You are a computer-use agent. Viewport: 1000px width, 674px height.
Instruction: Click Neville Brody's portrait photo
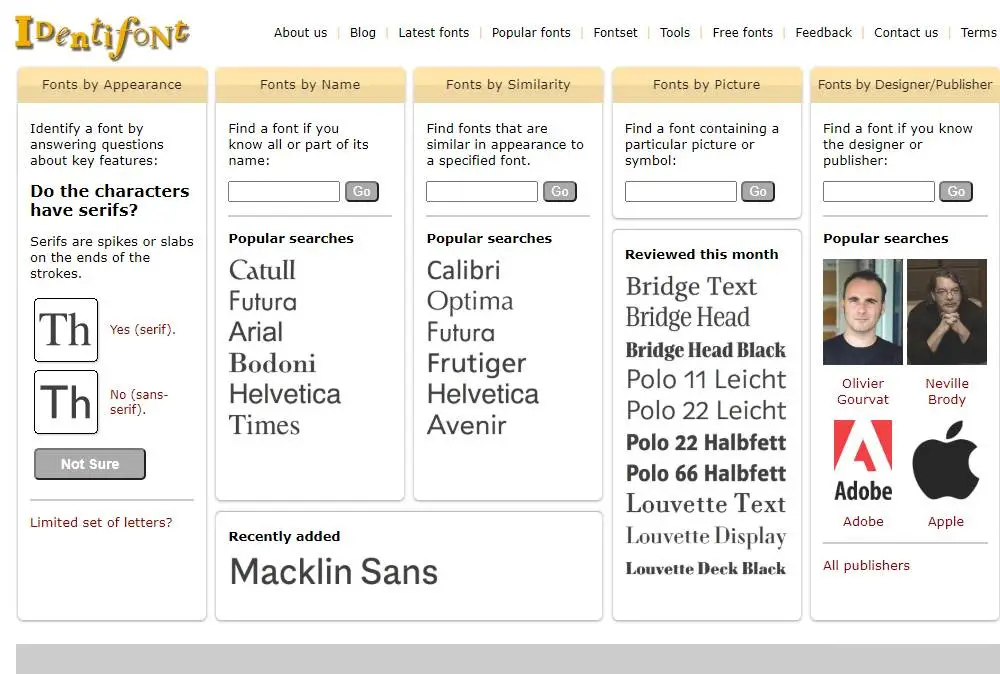tap(946, 312)
